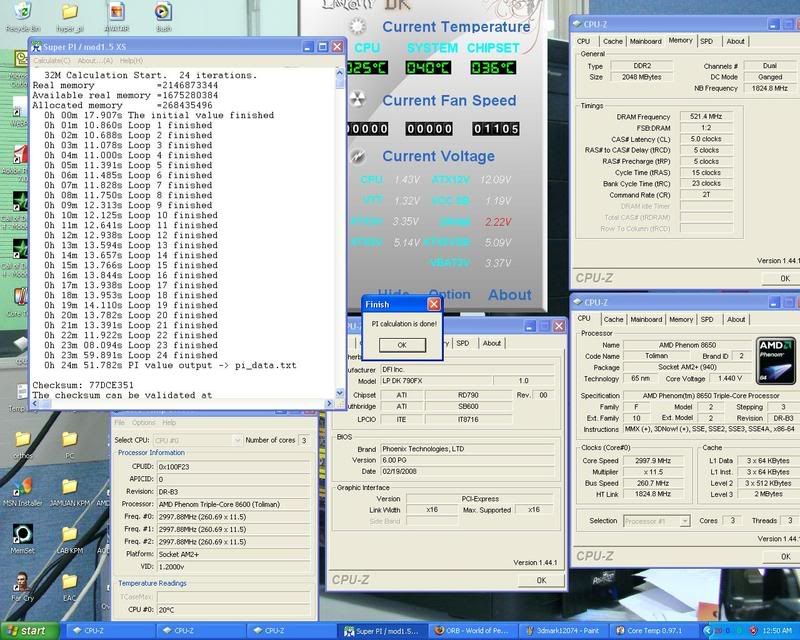This screenshot has height=640, width=800.
Task: Click the About link in the monitoring panel
Action: click(x=509, y=294)
